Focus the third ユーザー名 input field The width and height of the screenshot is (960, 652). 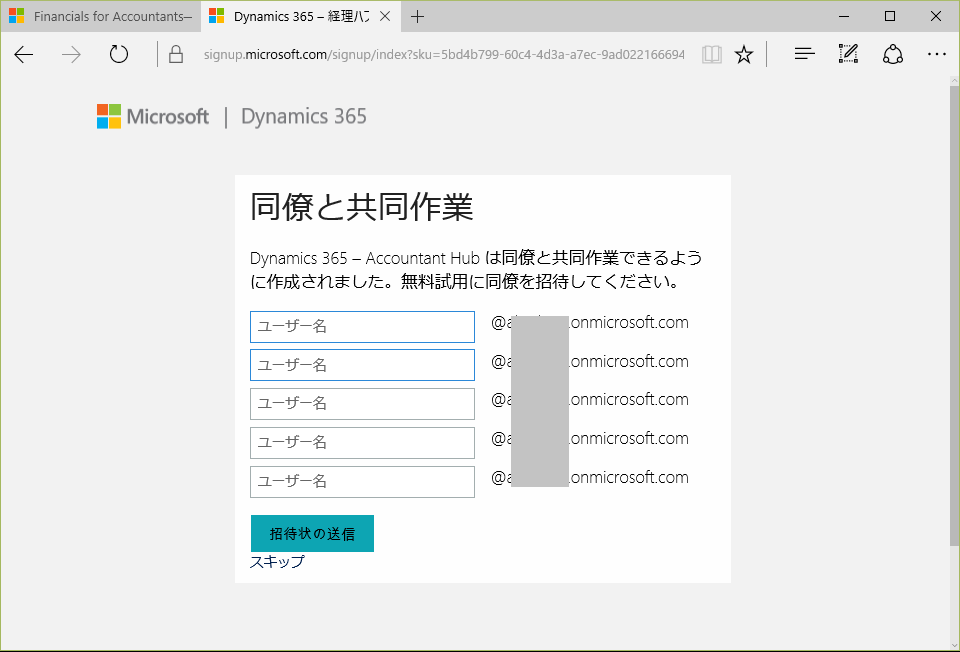(362, 404)
